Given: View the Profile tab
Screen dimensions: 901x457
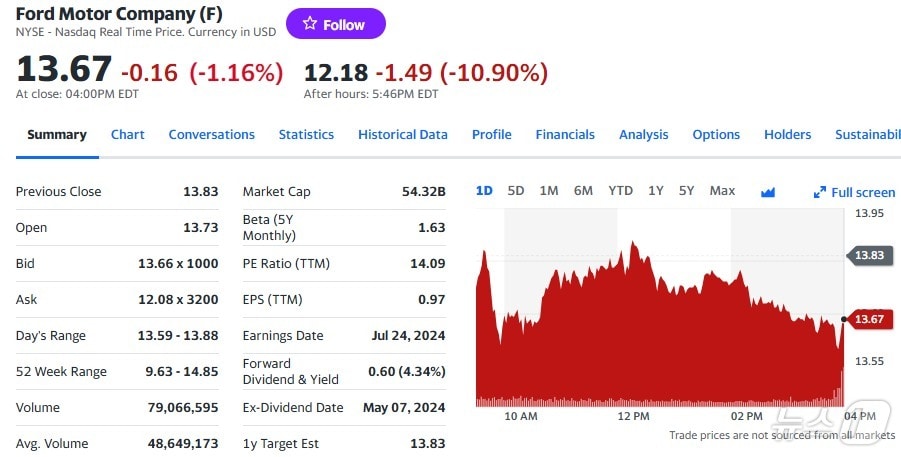Looking at the screenshot, I should click(x=491, y=135).
